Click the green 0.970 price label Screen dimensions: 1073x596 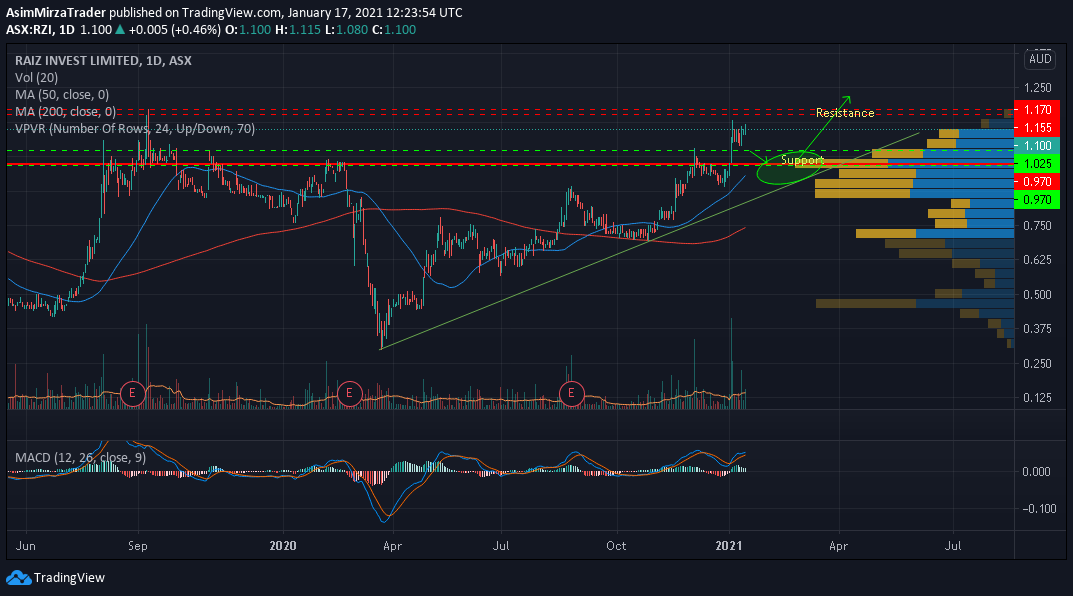click(x=1037, y=200)
